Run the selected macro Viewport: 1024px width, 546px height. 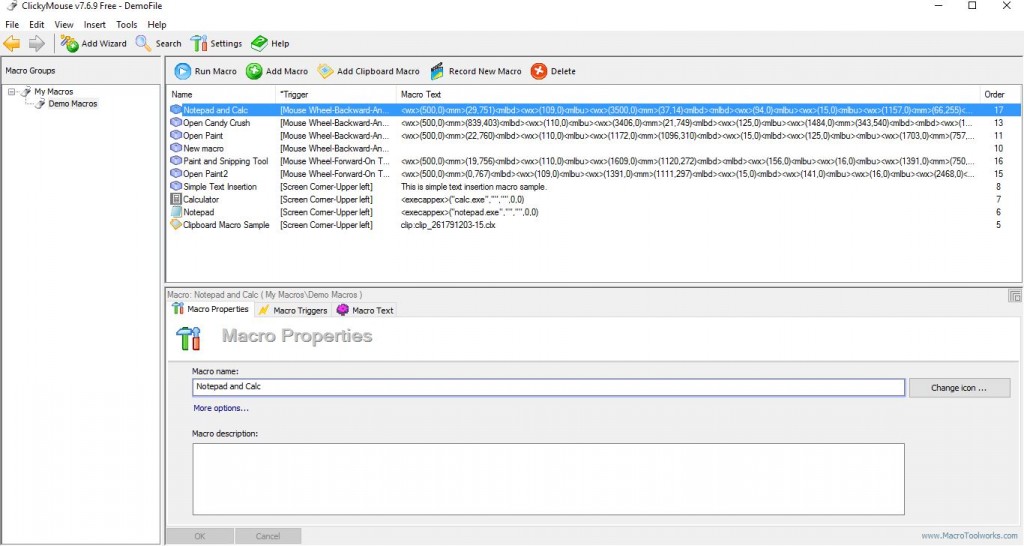(x=206, y=71)
